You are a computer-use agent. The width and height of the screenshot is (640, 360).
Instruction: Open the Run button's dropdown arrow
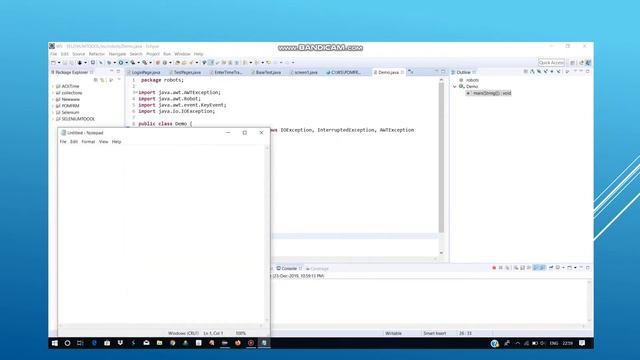pos(127,62)
